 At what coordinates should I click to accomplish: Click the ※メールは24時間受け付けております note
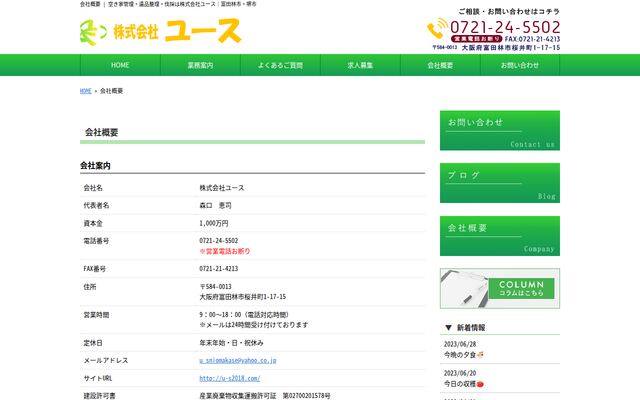[253, 325]
